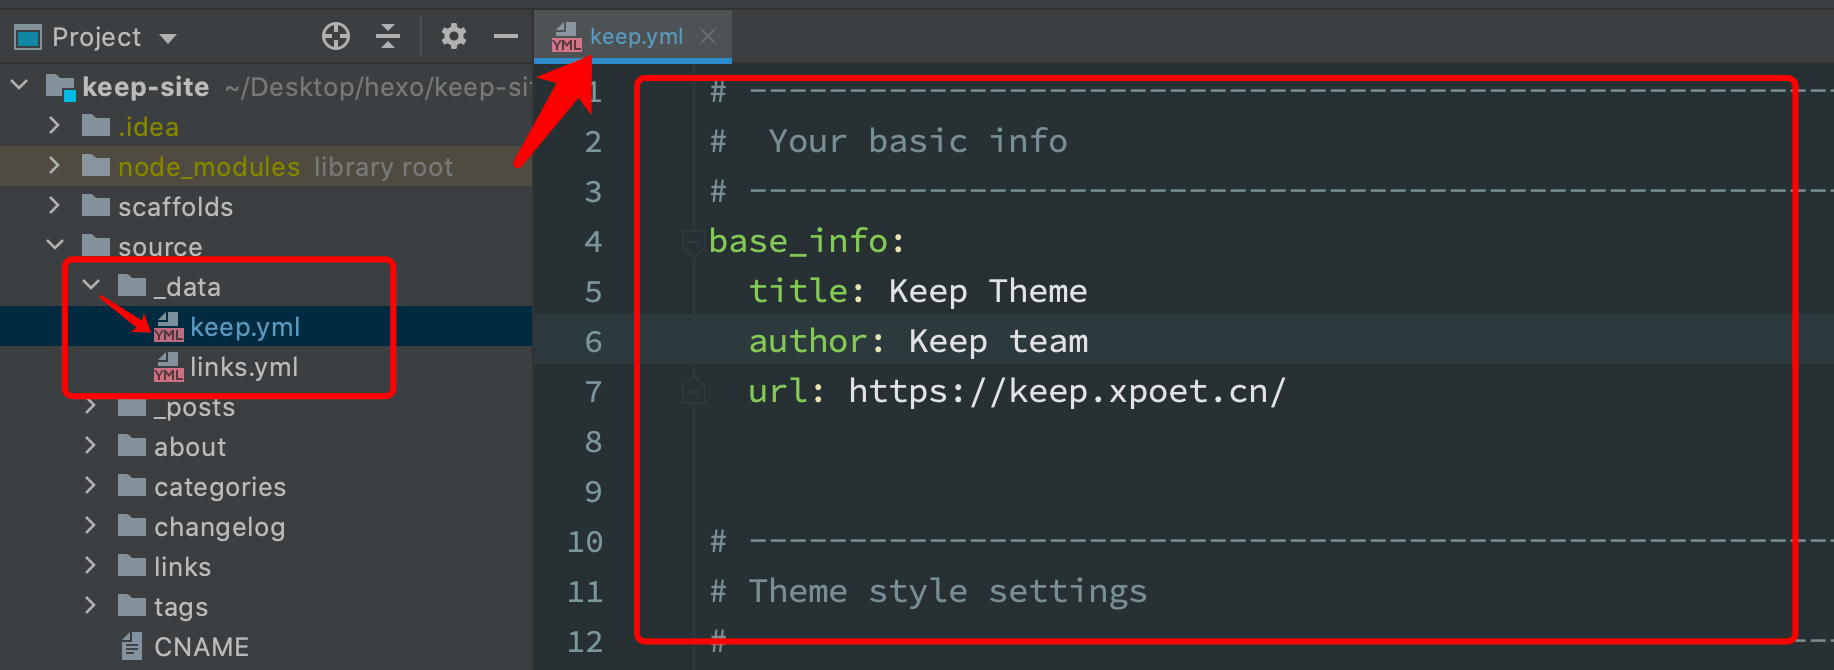Image resolution: width=1834 pixels, height=670 pixels.
Task: Click the node_modules folder icon
Action: click(96, 166)
